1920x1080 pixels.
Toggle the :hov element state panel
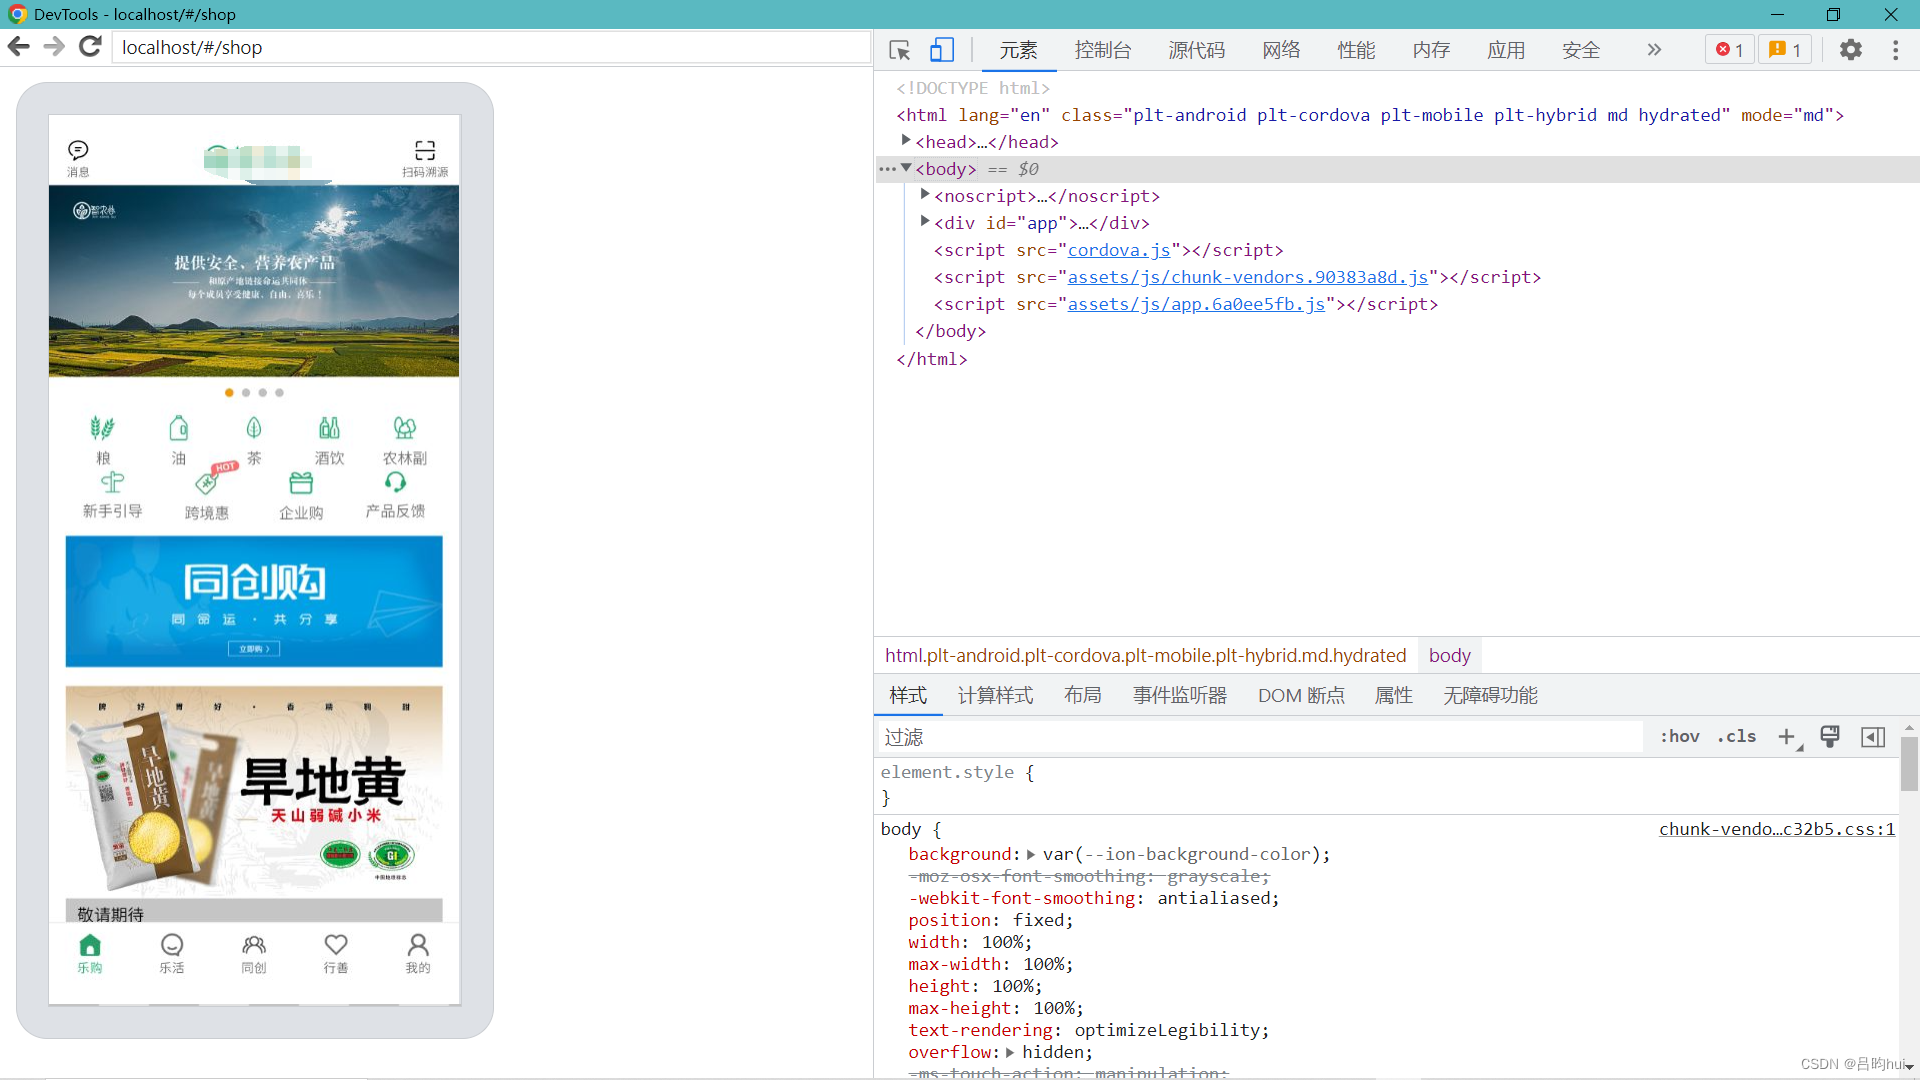[1680, 737]
